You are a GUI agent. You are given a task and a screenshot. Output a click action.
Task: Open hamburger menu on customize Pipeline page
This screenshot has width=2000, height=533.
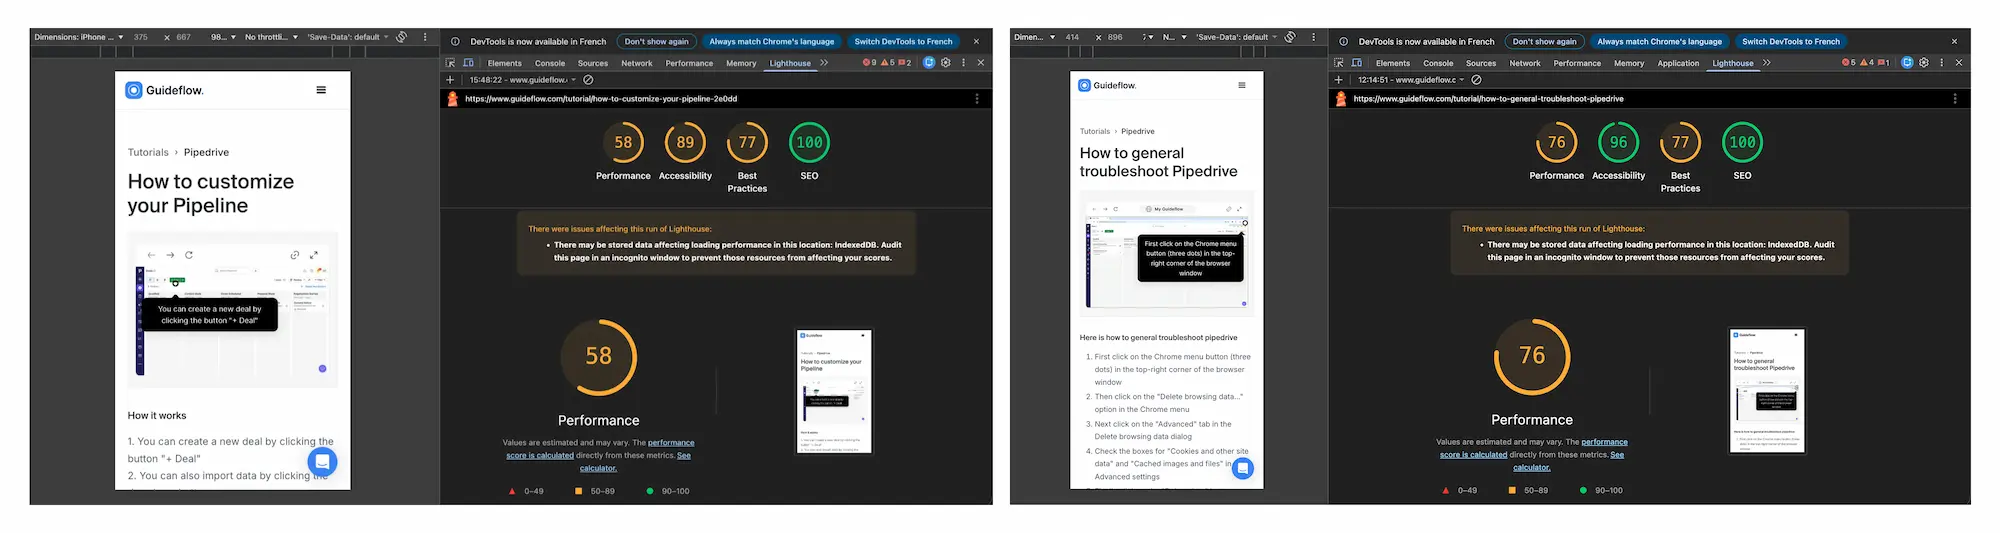pos(321,90)
